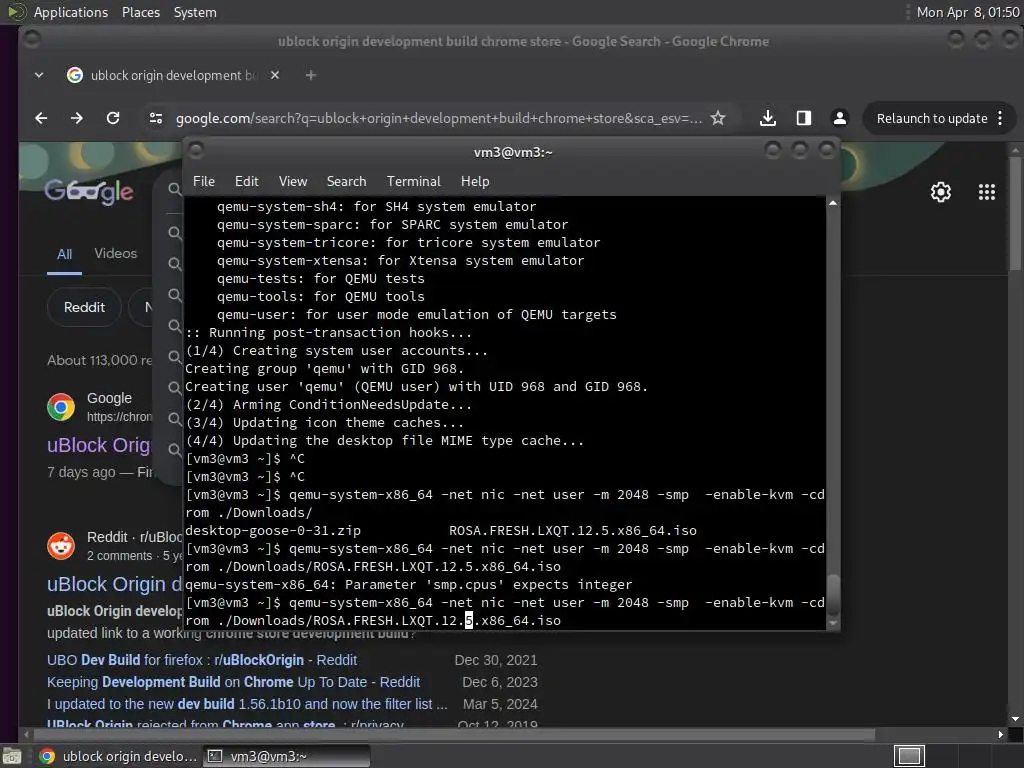Click workspace switcher in bottom panel
This screenshot has height=768, width=1024.
[x=909, y=756]
